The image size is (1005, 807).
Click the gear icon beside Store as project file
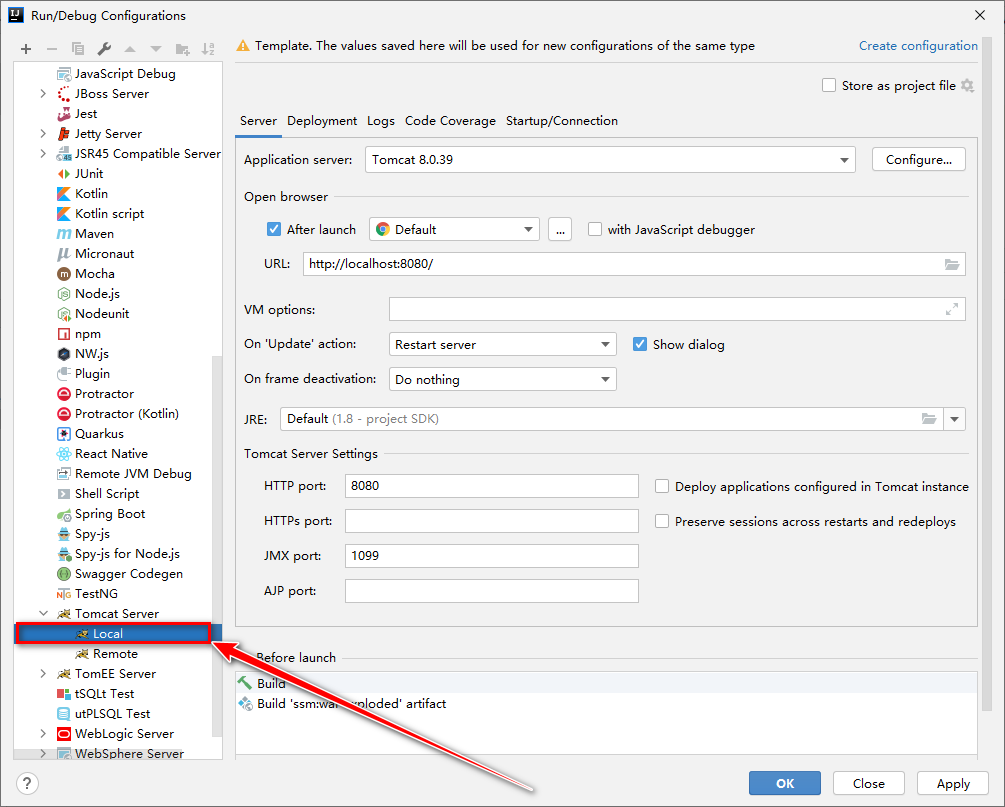tap(968, 85)
